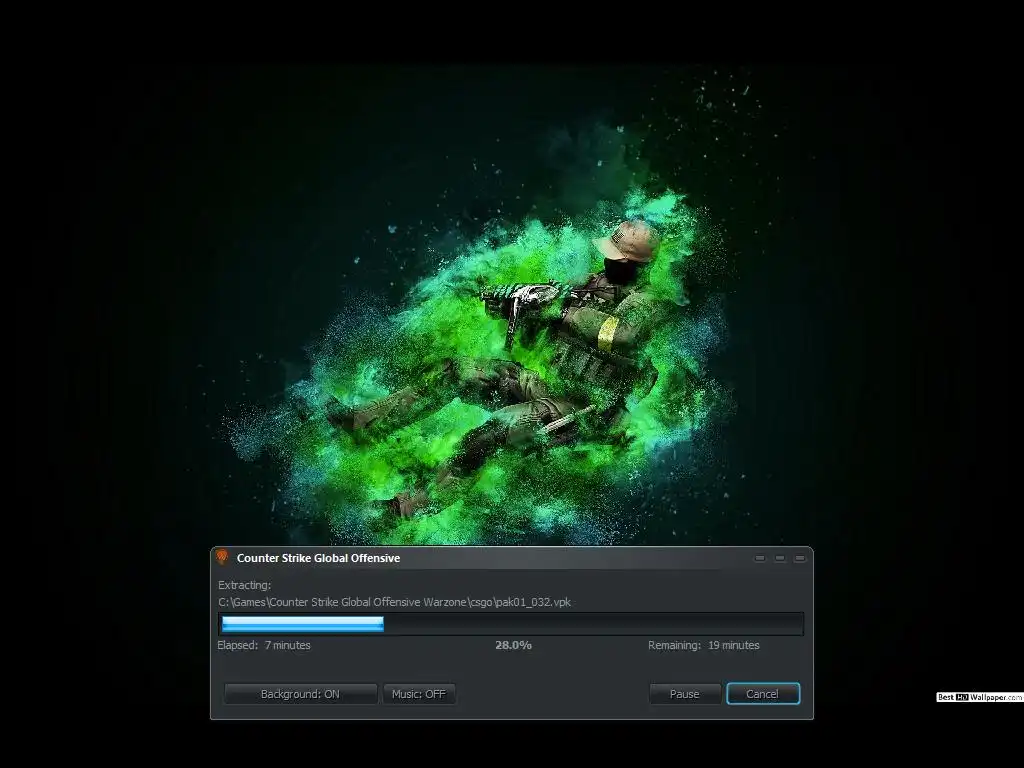Image resolution: width=1024 pixels, height=768 pixels.
Task: Click the blue extraction progress bar
Action: pyautogui.click(x=511, y=624)
